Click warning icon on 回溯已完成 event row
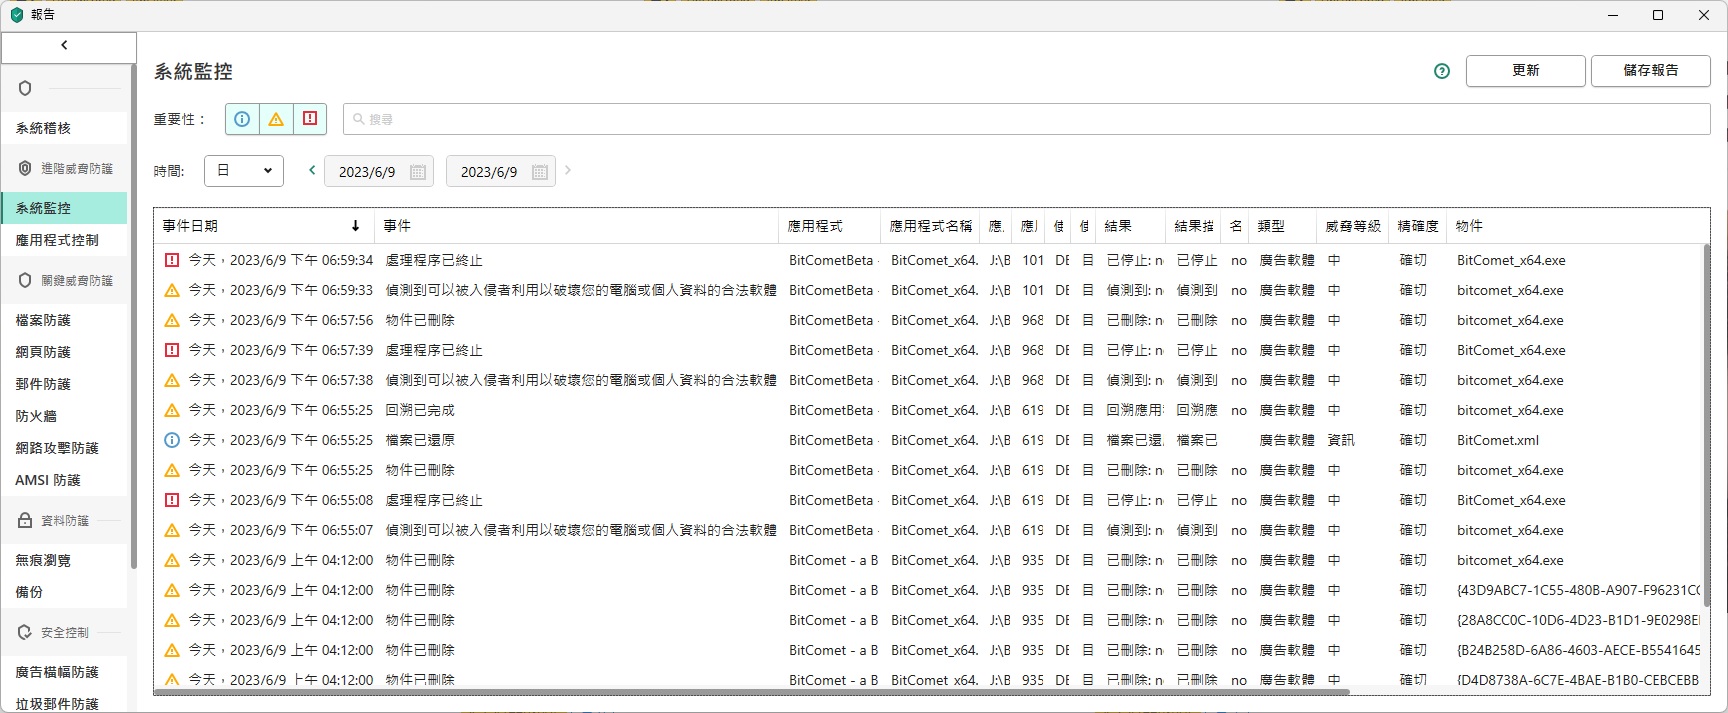The image size is (1728, 713). (172, 410)
